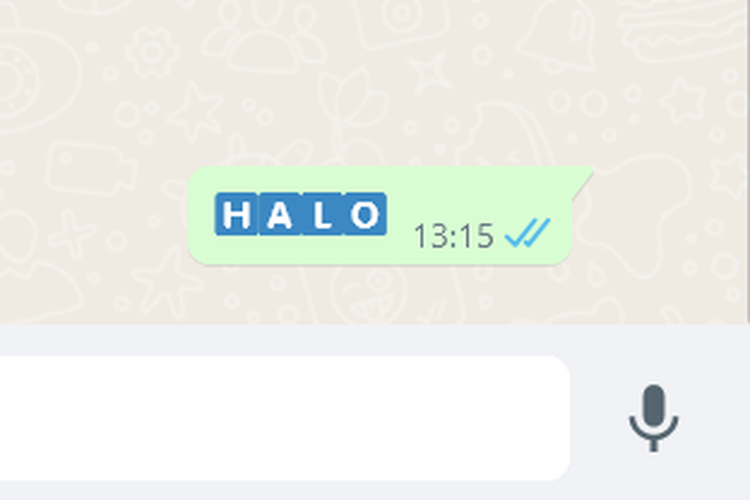The width and height of the screenshot is (750, 500).
Task: Select the blue A letter block
Action: tap(280, 214)
